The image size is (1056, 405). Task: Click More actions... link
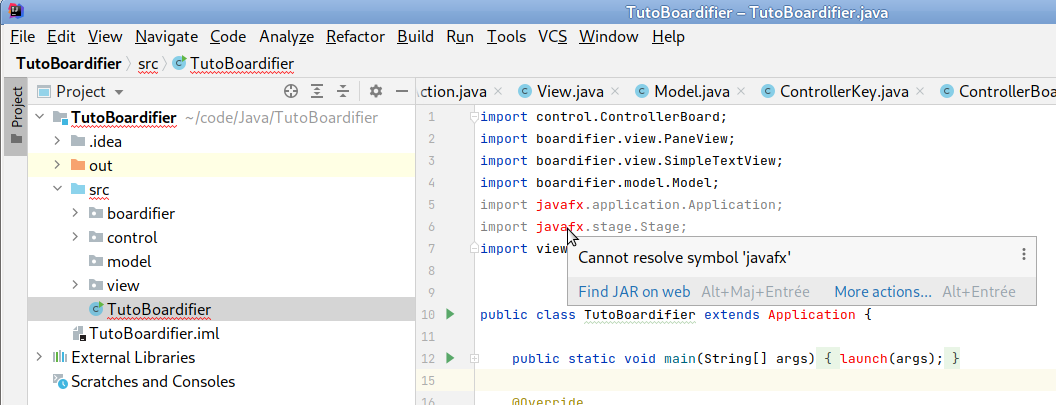click(882, 292)
